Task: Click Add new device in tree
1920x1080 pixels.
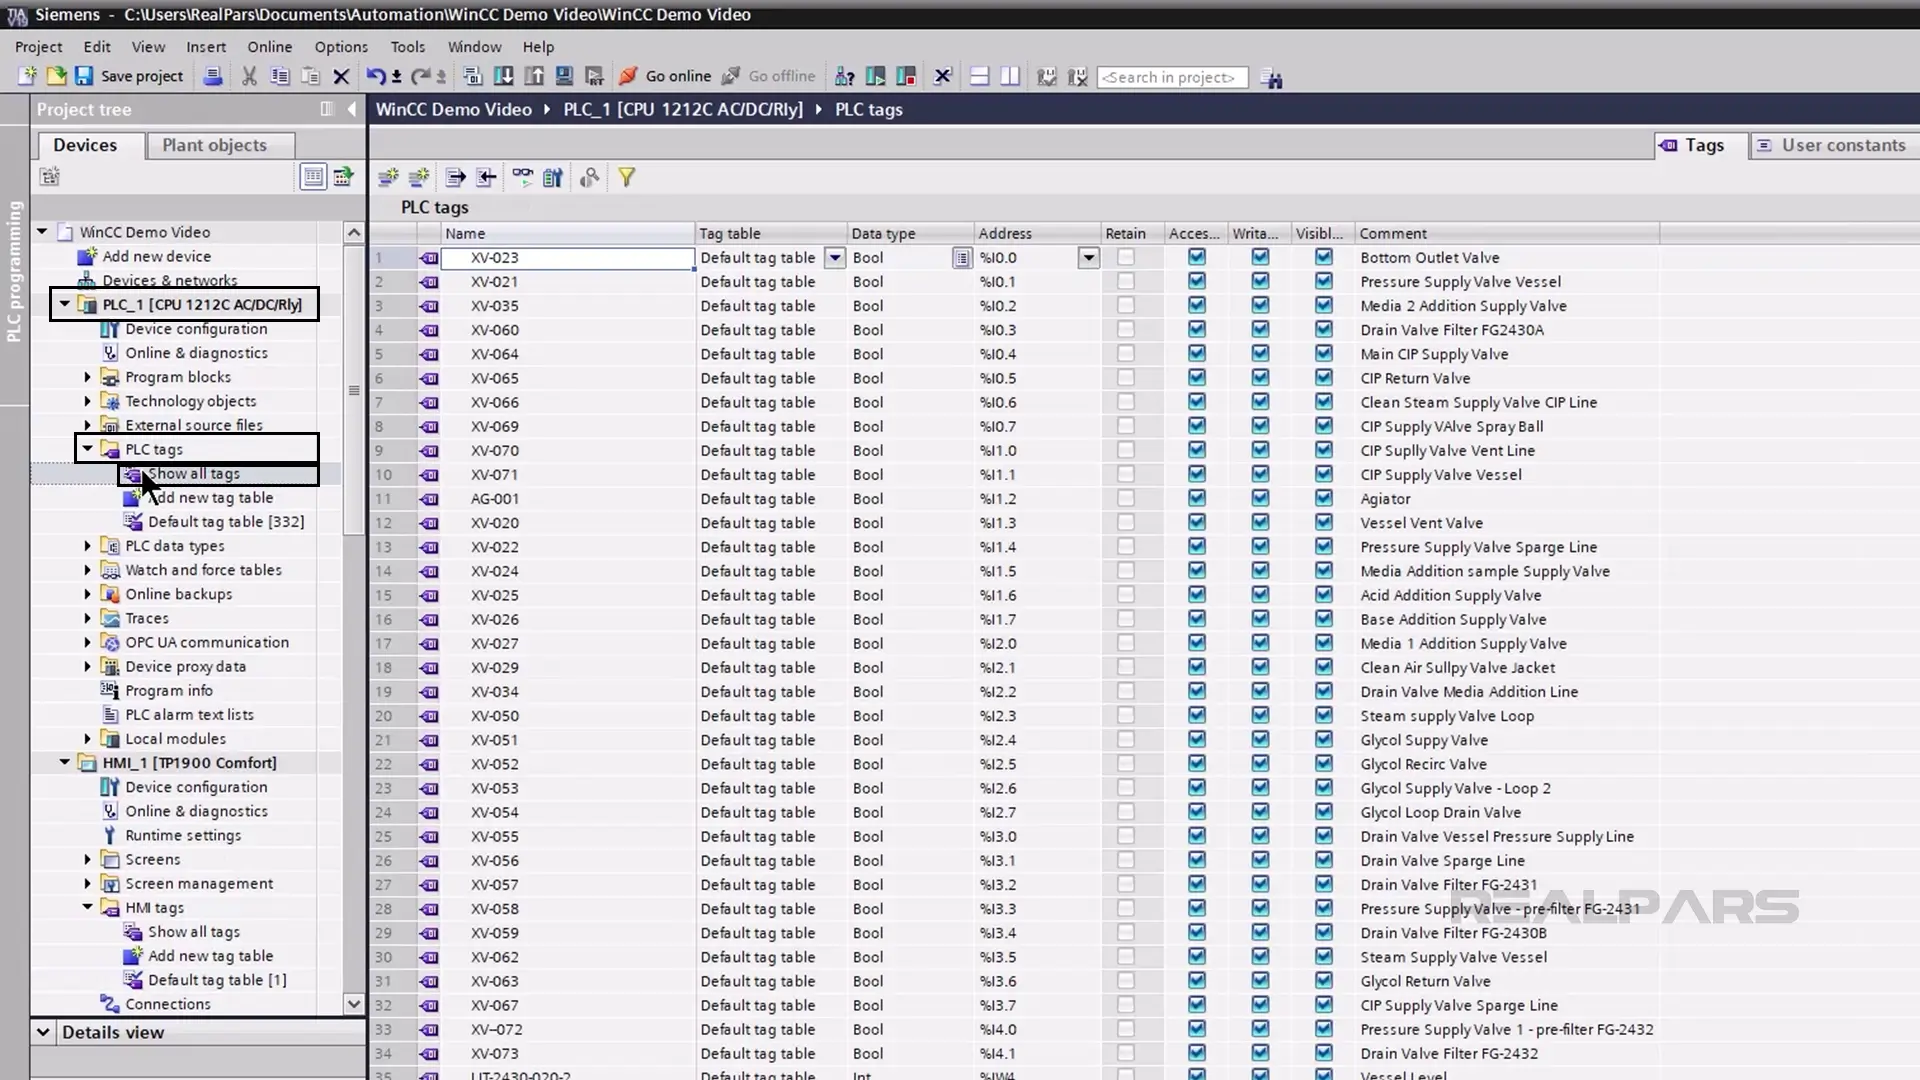Action: (156, 256)
